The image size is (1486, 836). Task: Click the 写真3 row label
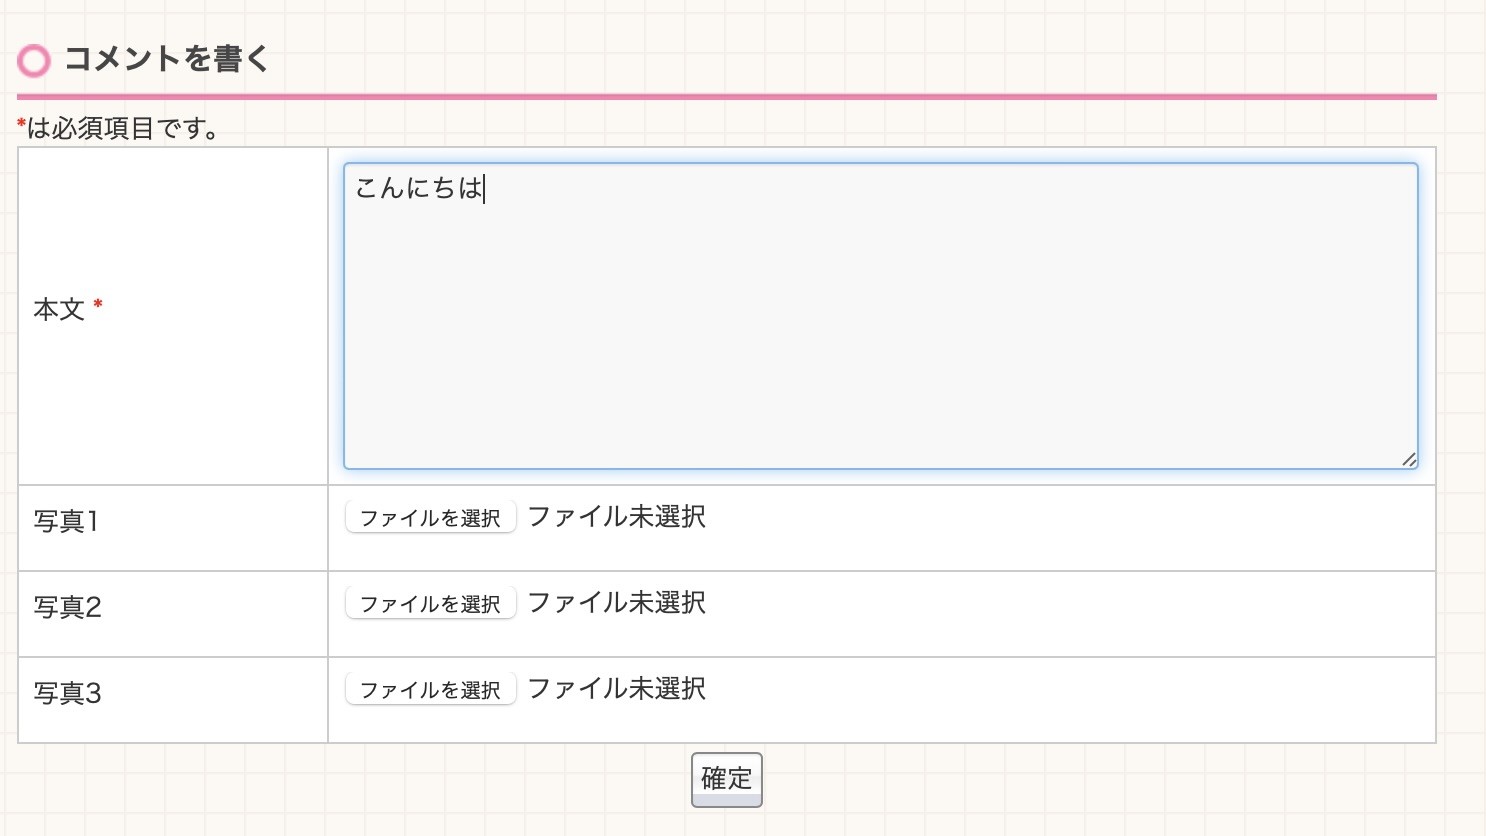point(67,693)
